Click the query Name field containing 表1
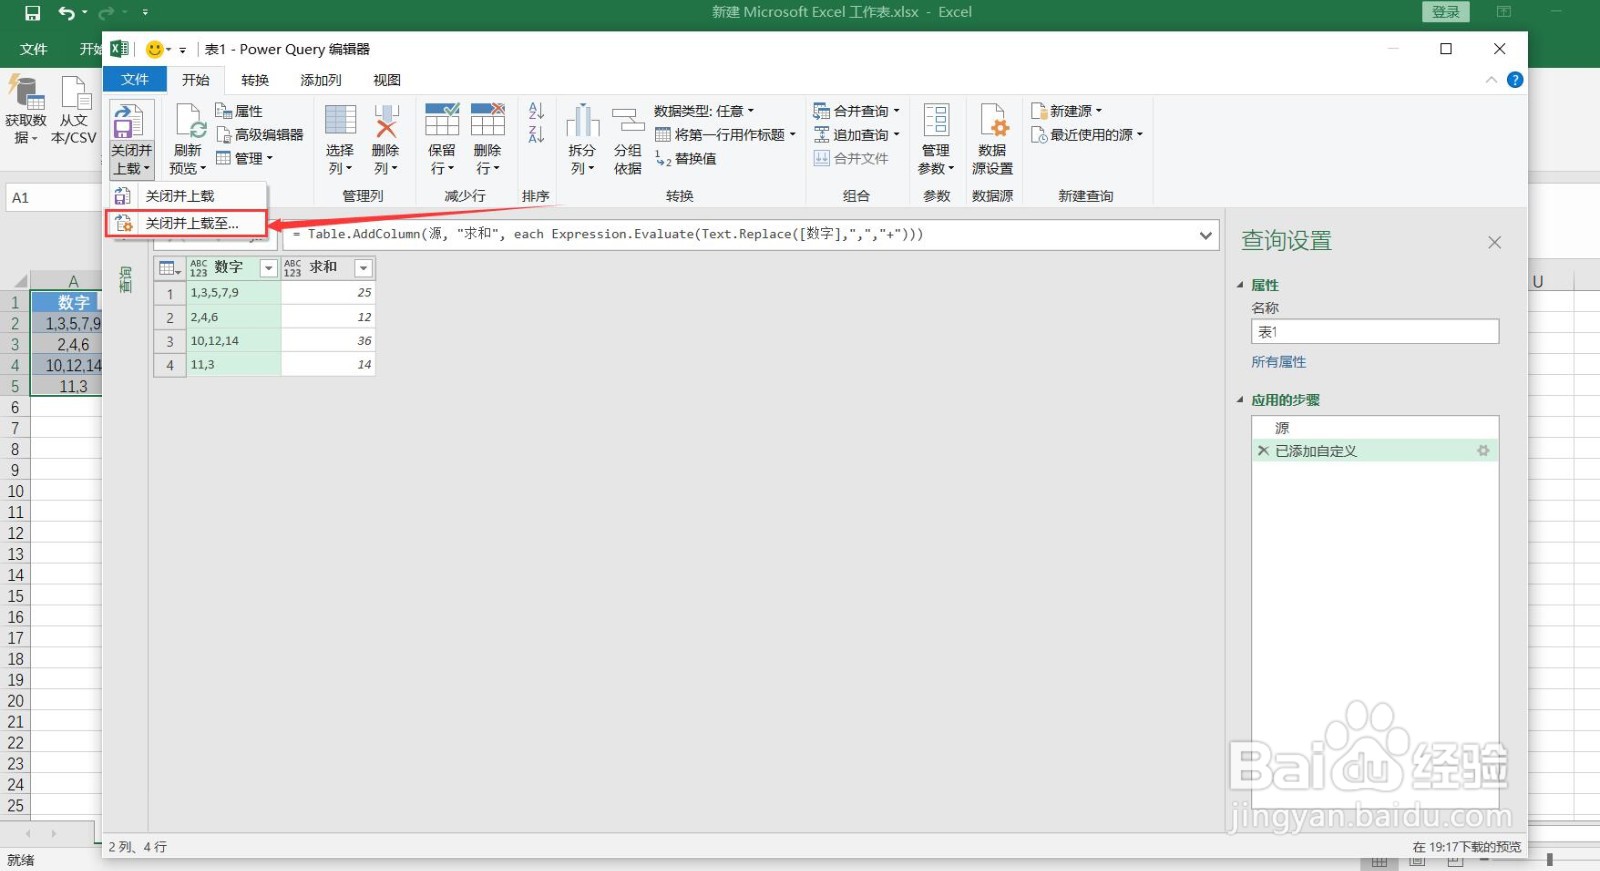 click(x=1375, y=331)
